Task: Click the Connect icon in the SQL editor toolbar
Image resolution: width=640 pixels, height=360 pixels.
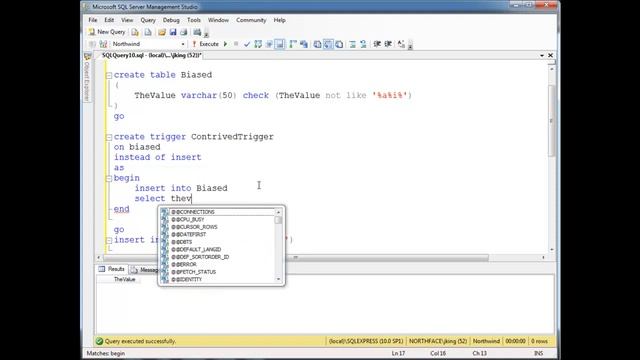Action: tap(93, 44)
